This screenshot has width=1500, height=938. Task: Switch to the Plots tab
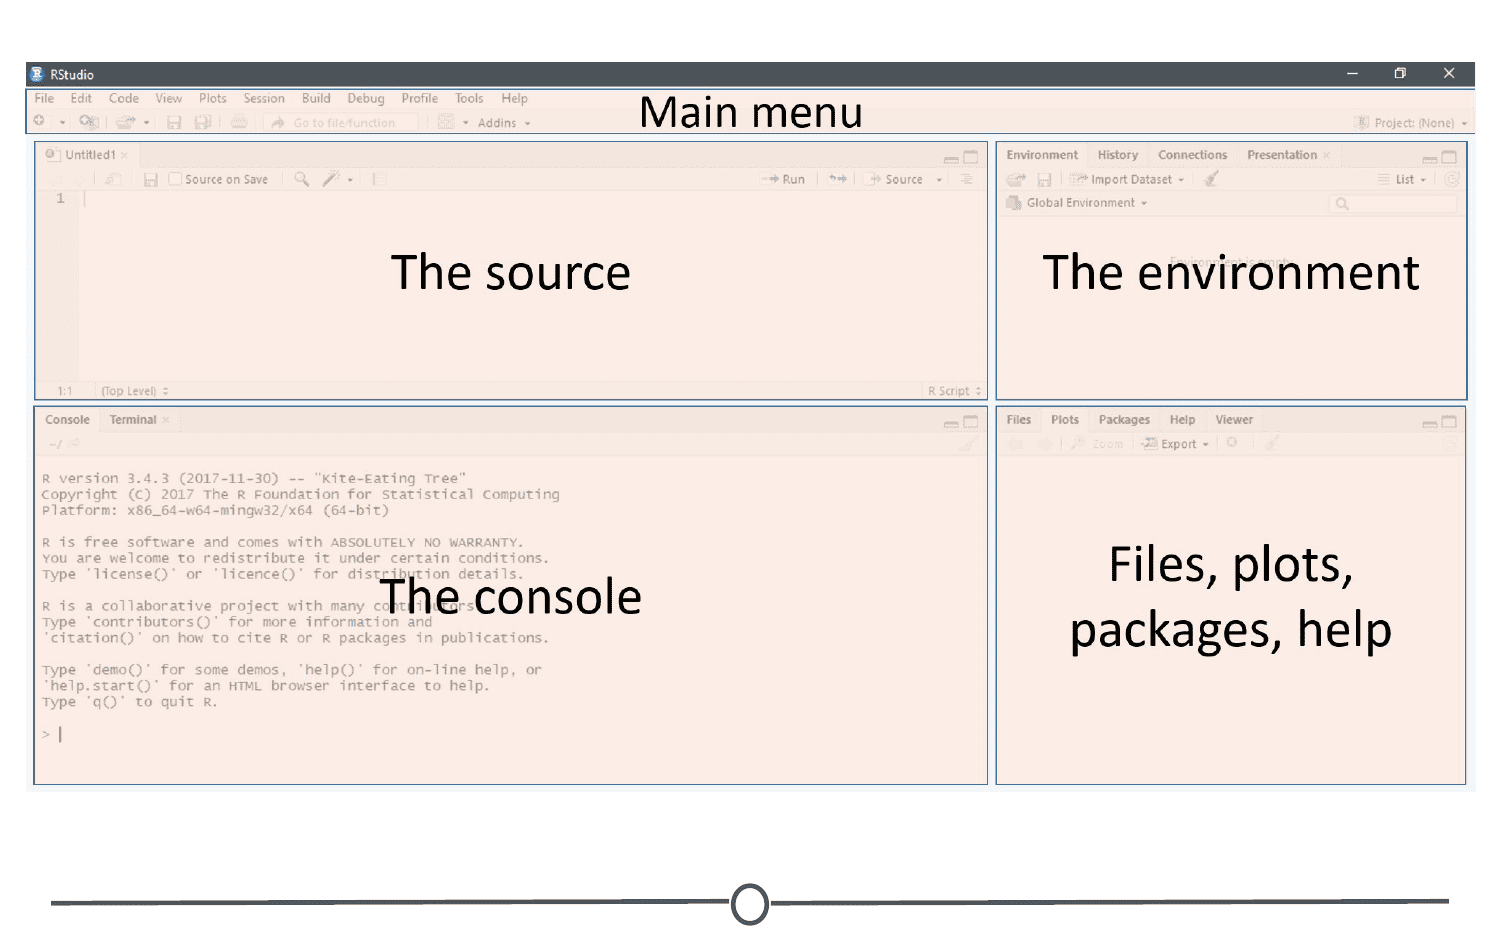pos(1065,420)
